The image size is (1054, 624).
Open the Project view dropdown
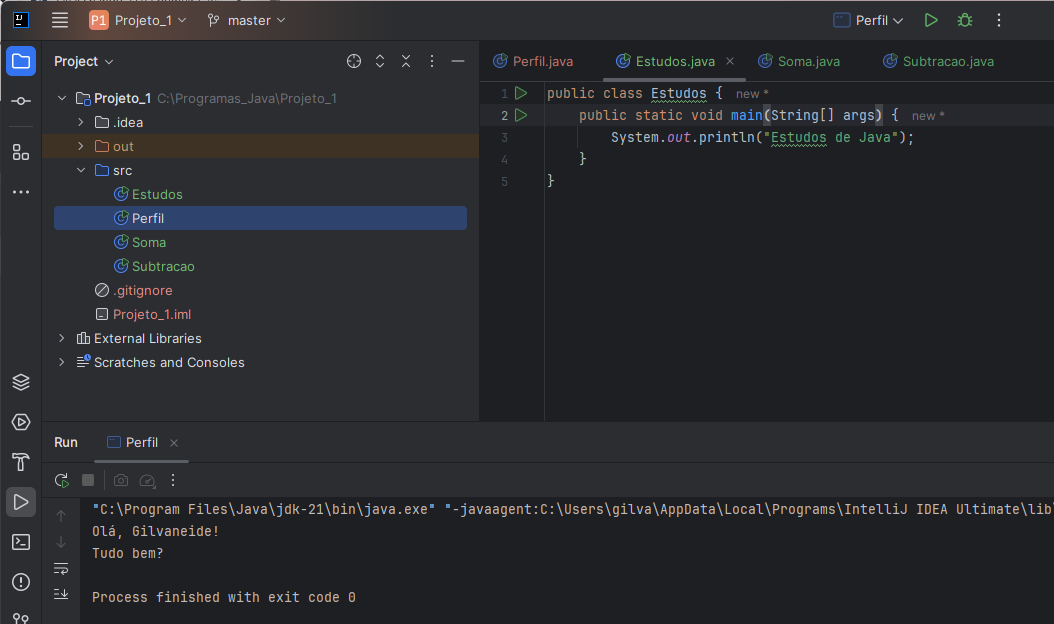[x=83, y=61]
